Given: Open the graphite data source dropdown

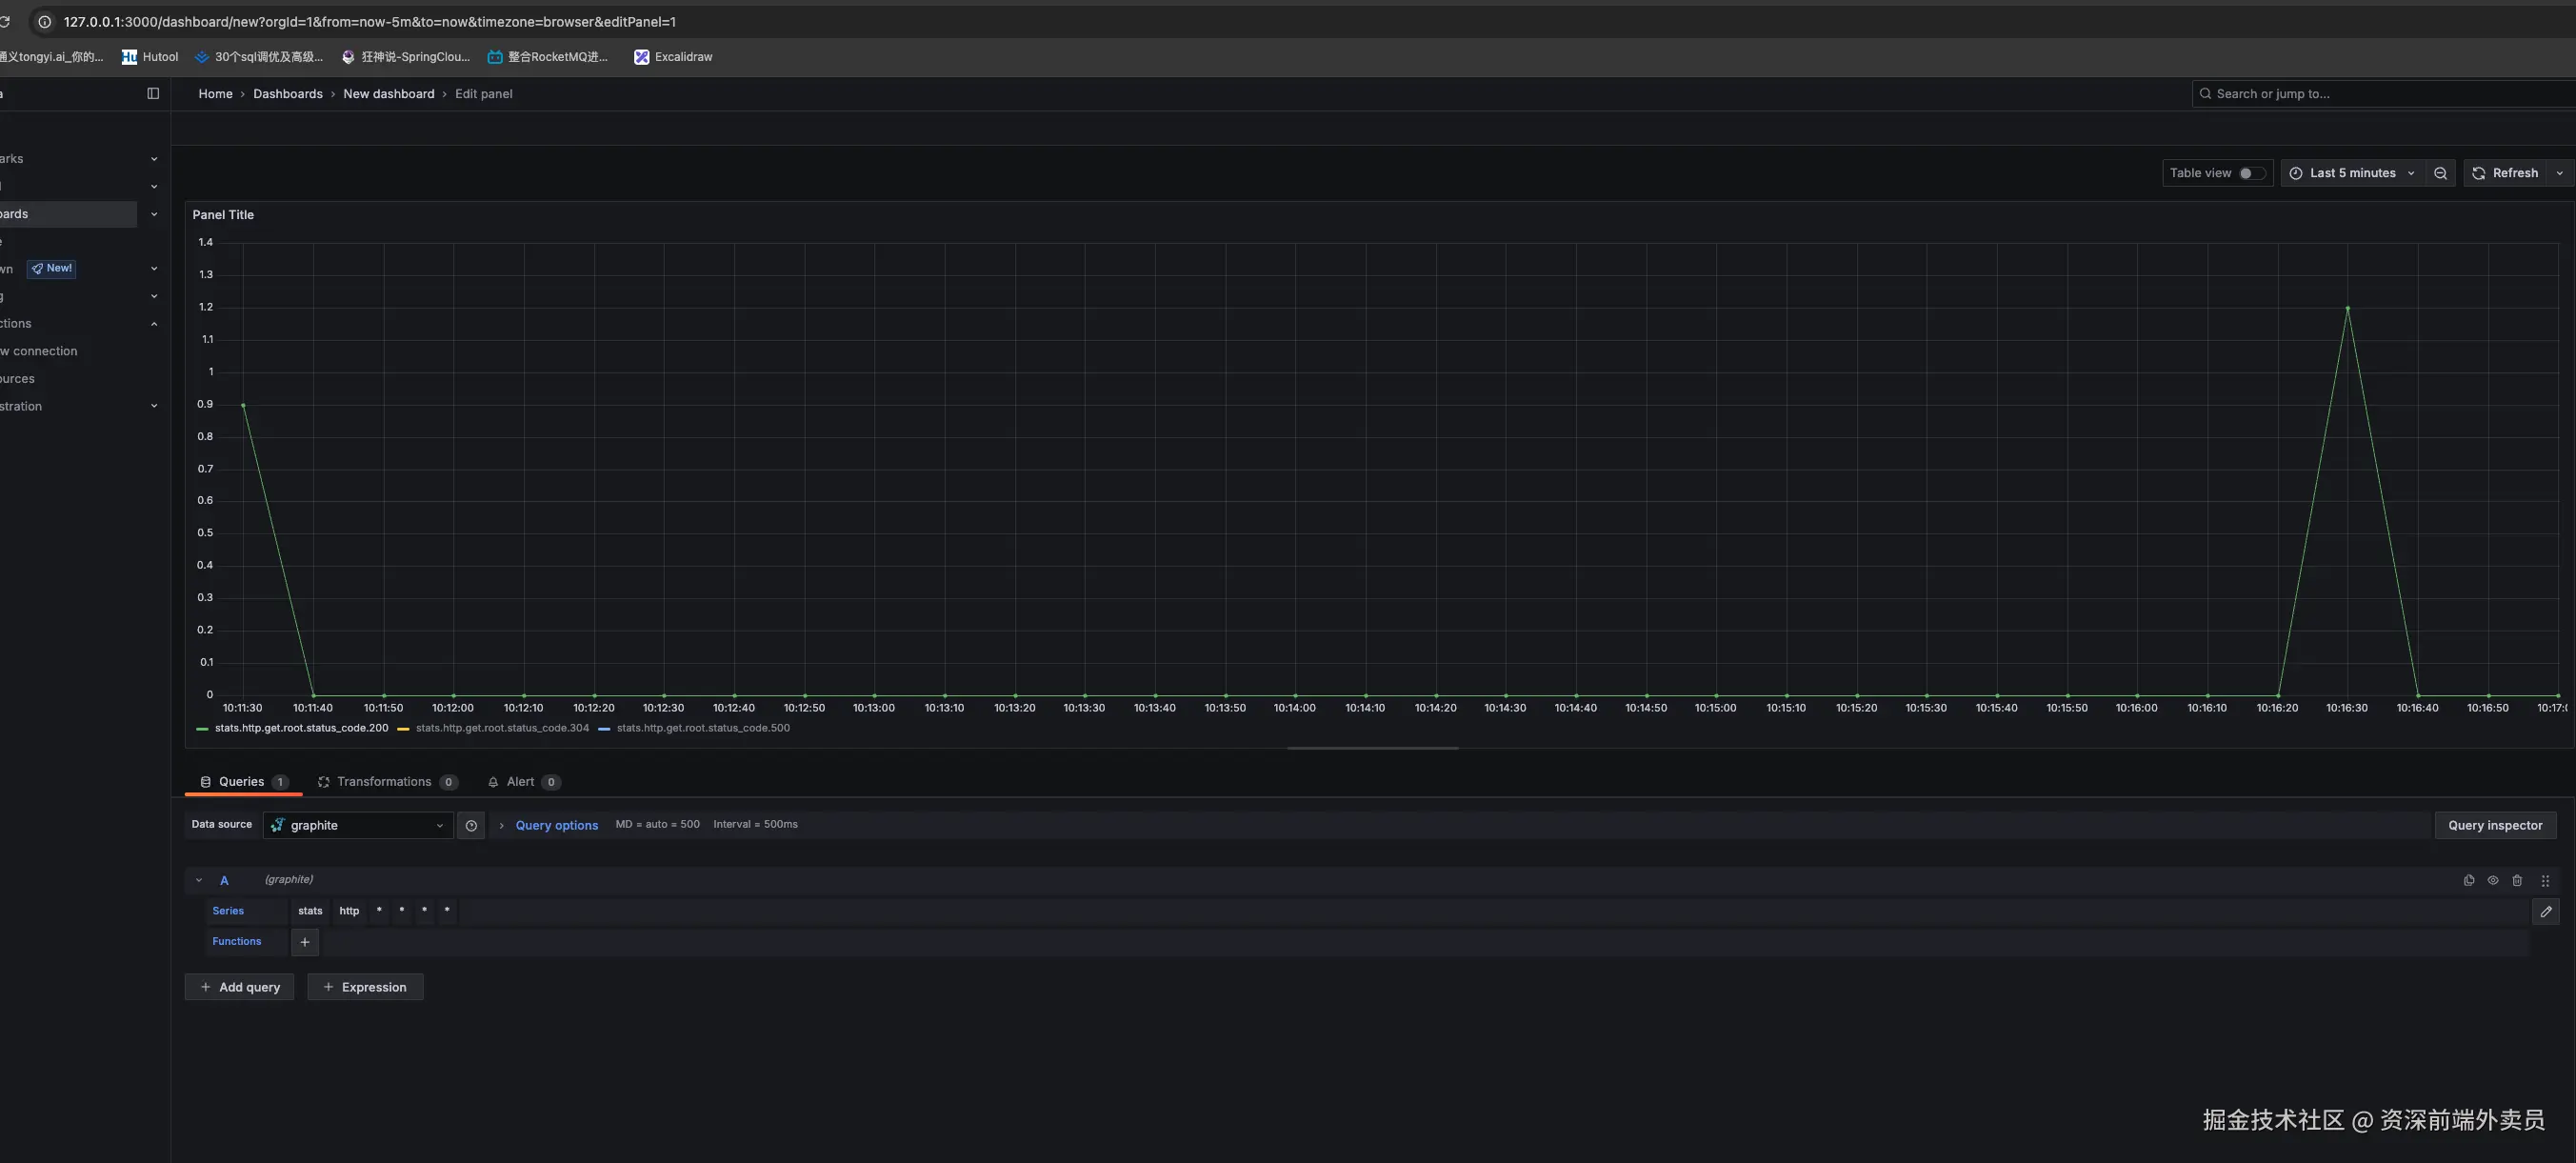Looking at the screenshot, I should point(358,826).
